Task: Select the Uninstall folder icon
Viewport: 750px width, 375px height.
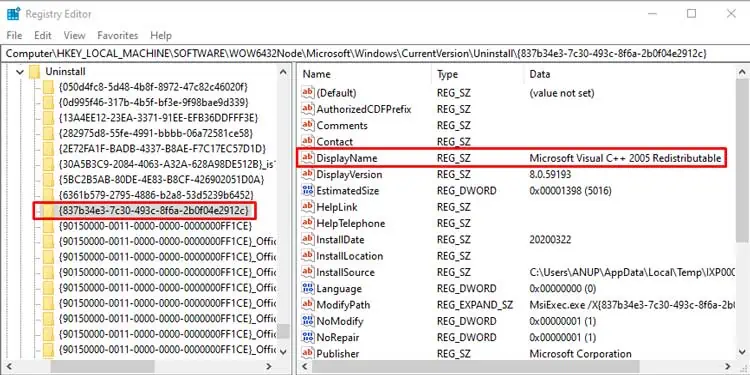Action: (x=34, y=72)
